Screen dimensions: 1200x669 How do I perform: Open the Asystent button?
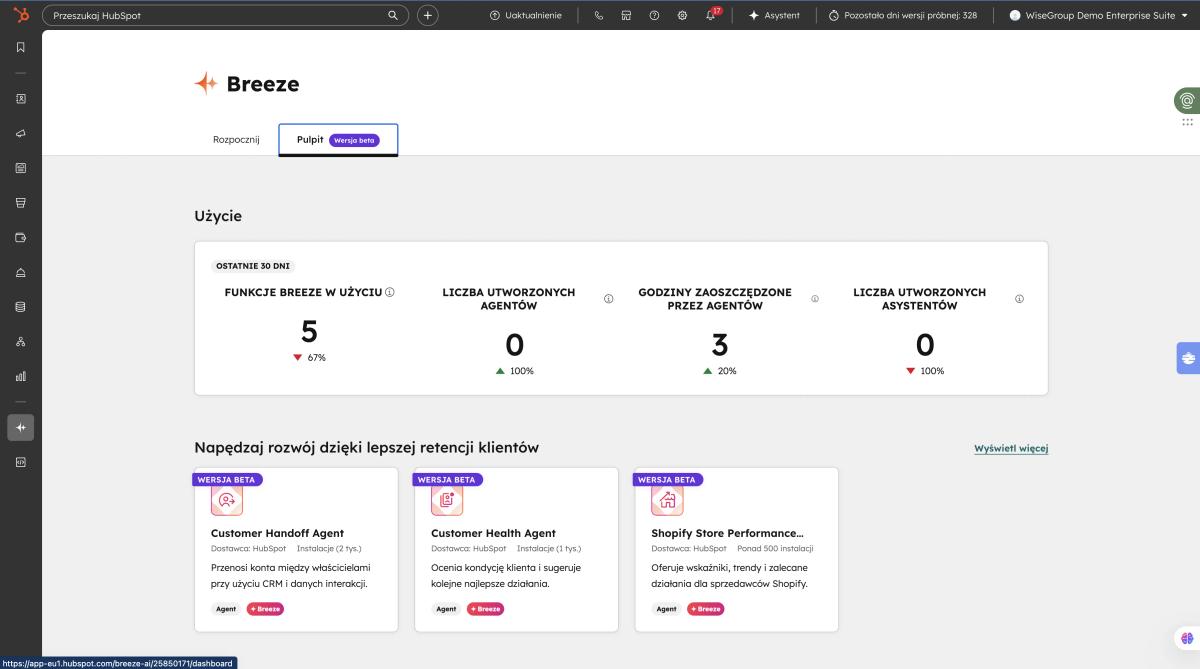pos(774,15)
